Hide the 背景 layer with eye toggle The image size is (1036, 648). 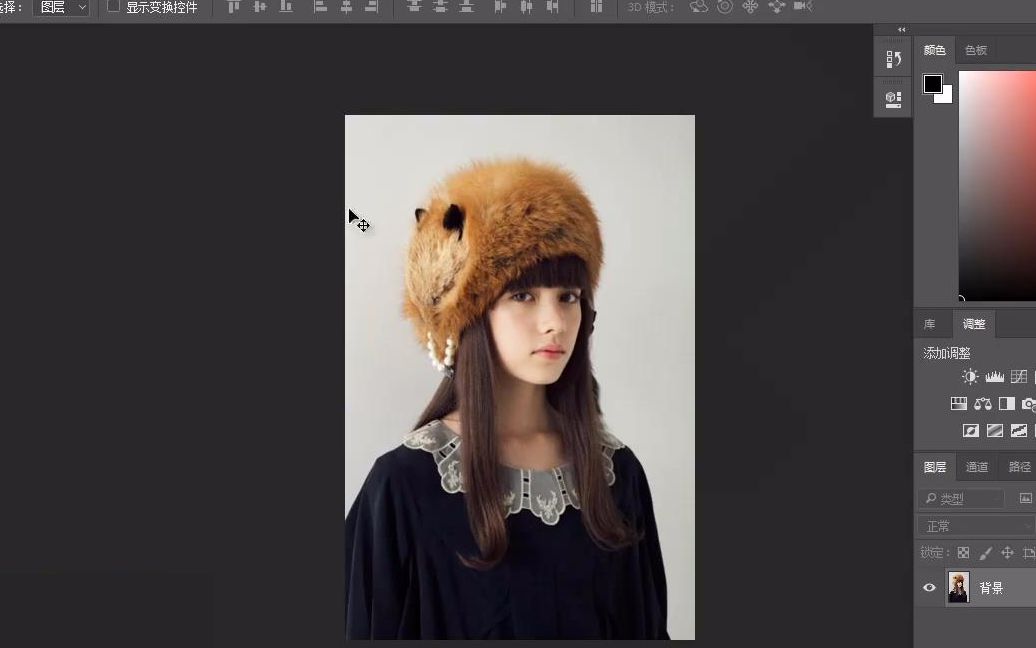[929, 588]
